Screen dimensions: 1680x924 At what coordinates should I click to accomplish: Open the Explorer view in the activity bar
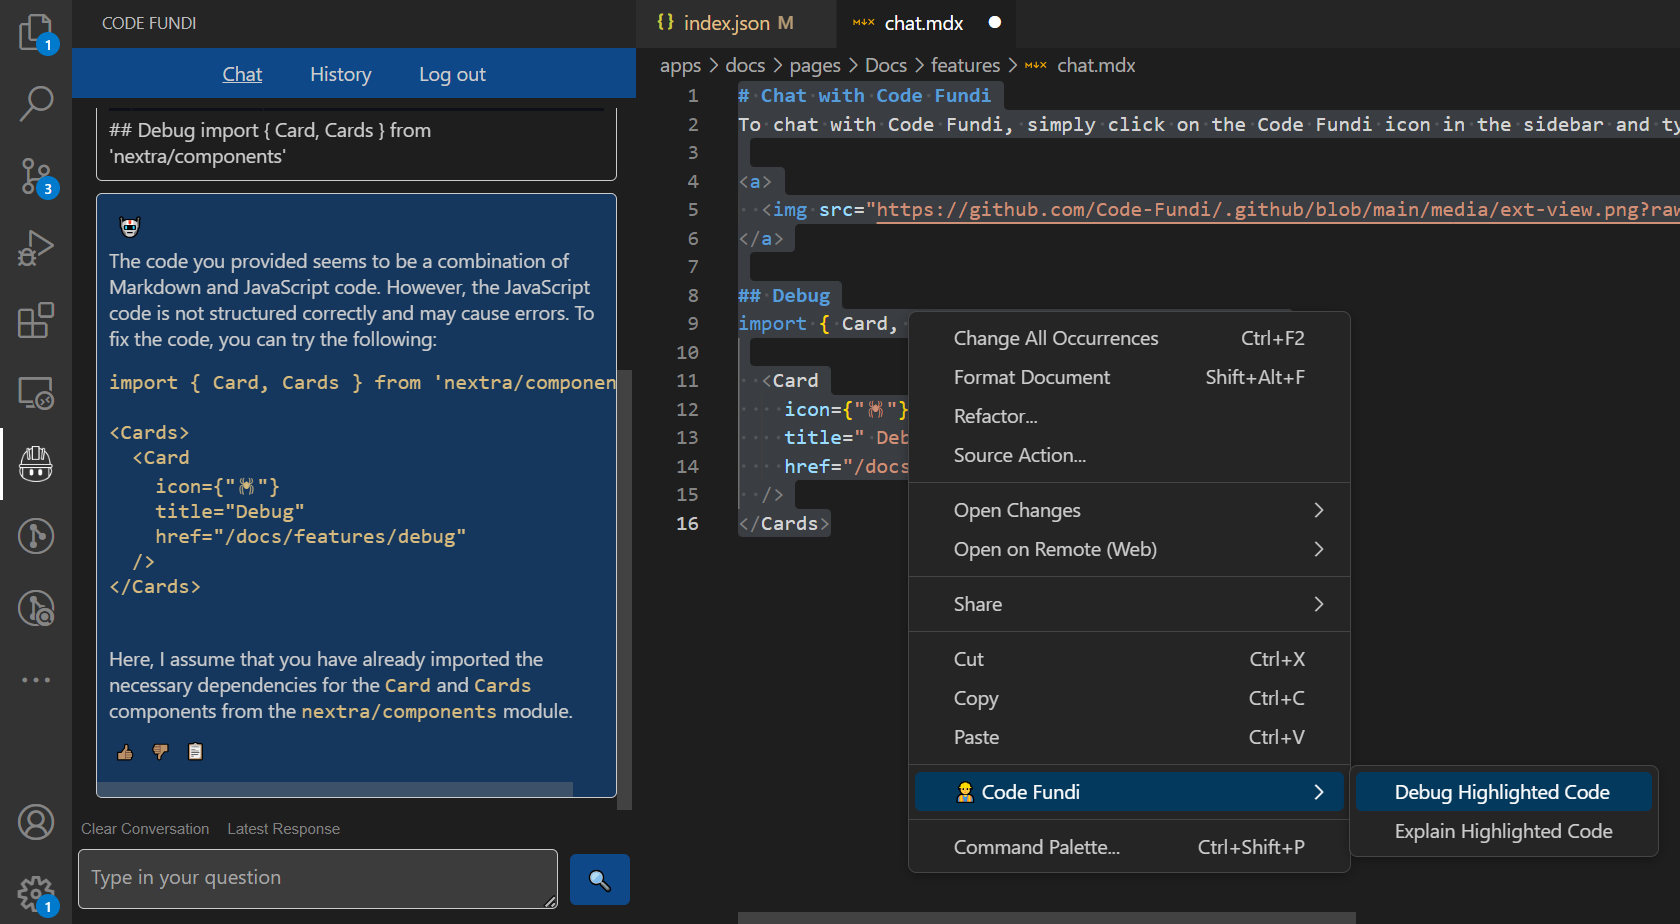pyautogui.click(x=36, y=32)
